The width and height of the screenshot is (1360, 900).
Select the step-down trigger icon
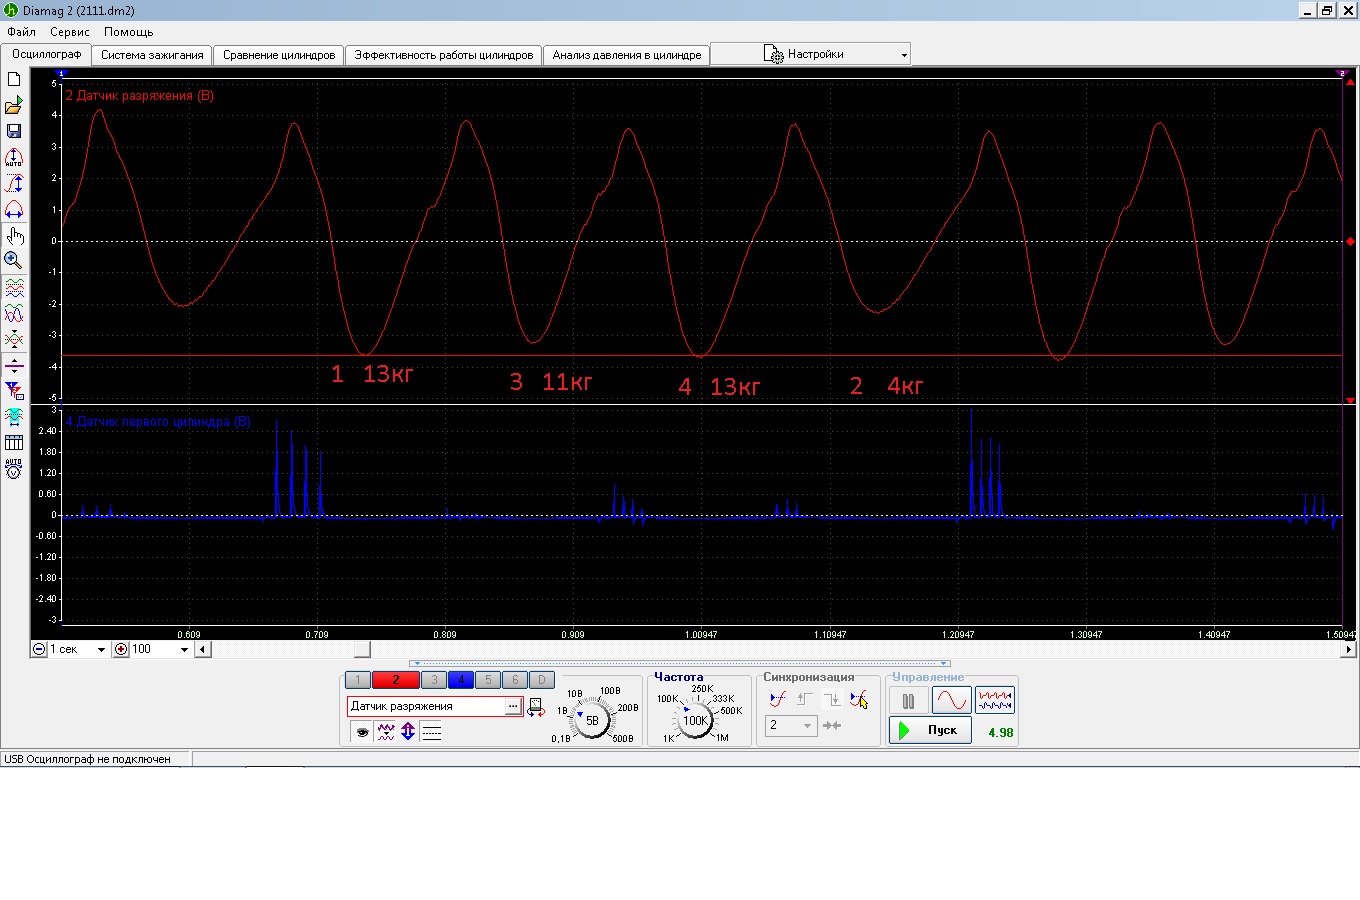[832, 700]
